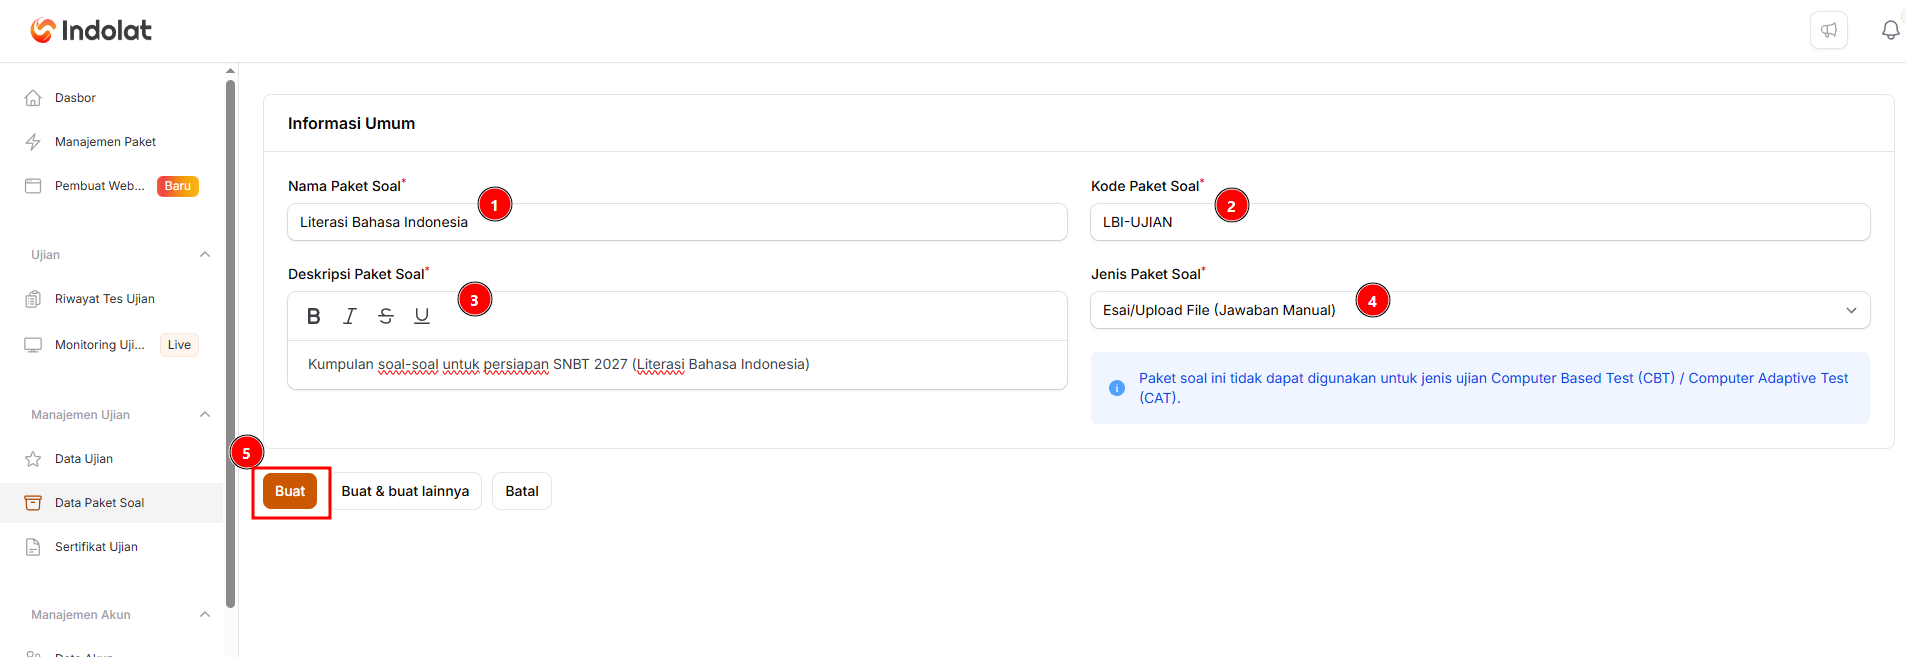The image size is (1906, 657).
Task: Click the Data Paket Soal archive icon
Action: point(33,503)
